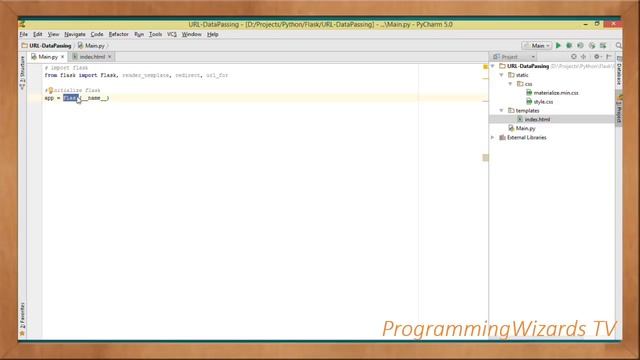Open the Favorites tool window strip
Screen dimensions: 640x360
coord(22,319)
